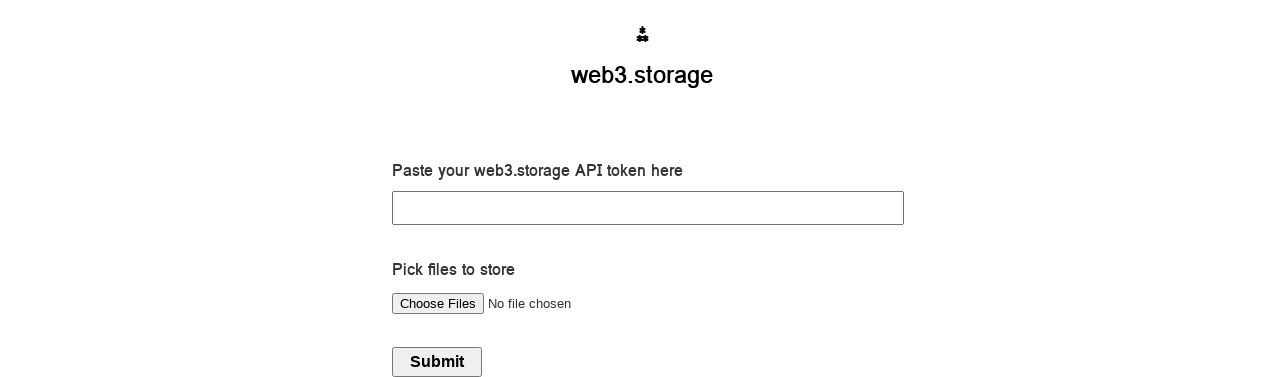Screen dimensions: 1284x377
Task: Click the 'No file chosen' text
Action: (x=529, y=304)
